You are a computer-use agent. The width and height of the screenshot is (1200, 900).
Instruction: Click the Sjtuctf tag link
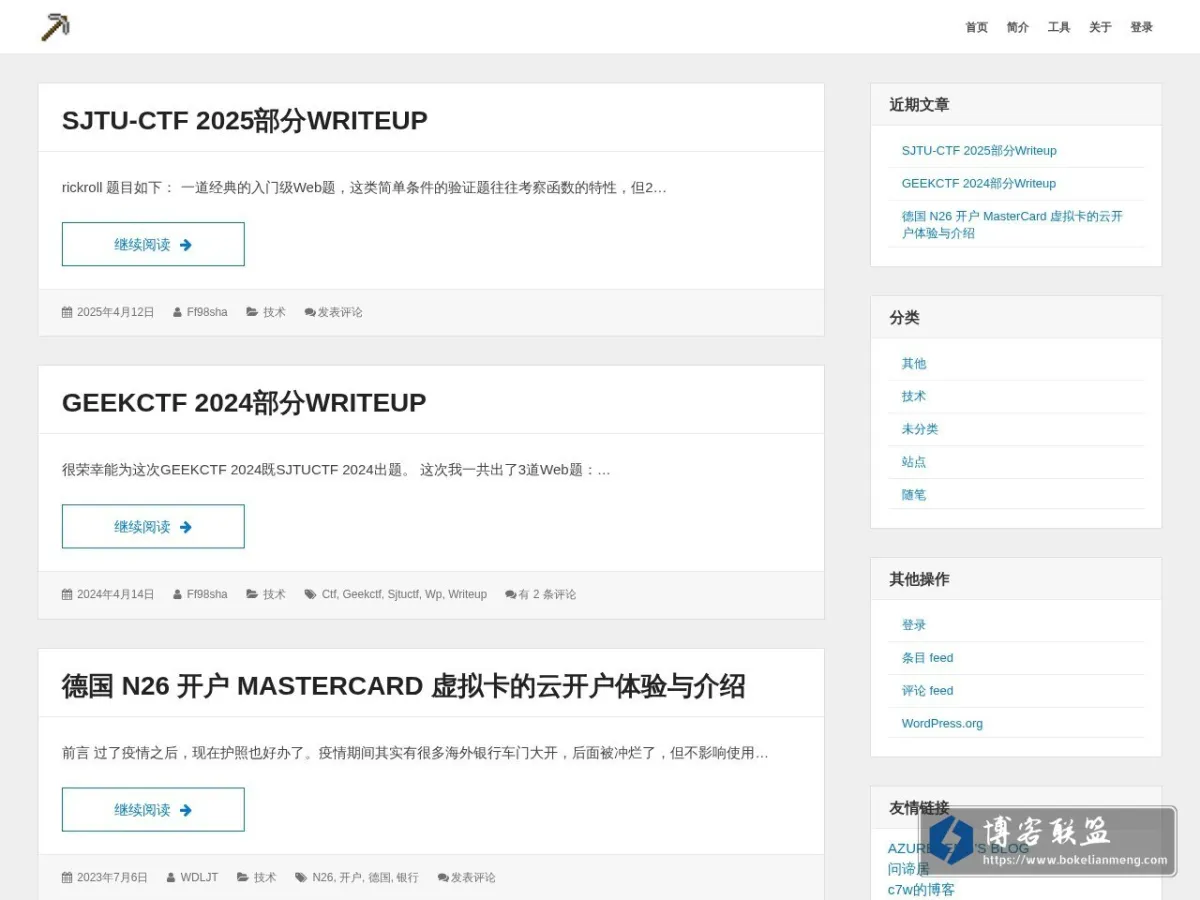pyautogui.click(x=403, y=594)
